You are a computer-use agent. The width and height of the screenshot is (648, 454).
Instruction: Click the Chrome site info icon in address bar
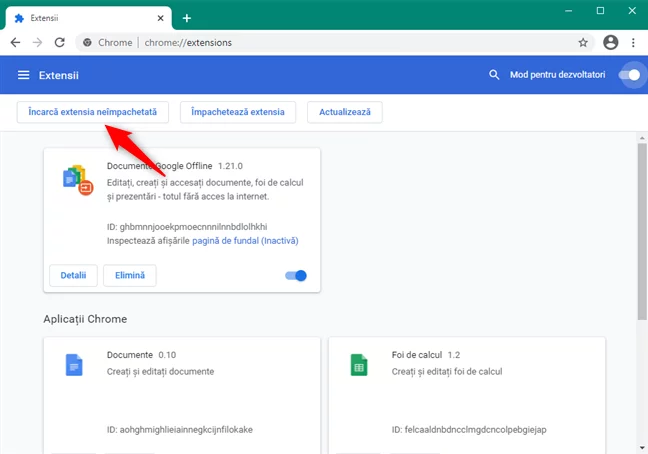click(87, 43)
